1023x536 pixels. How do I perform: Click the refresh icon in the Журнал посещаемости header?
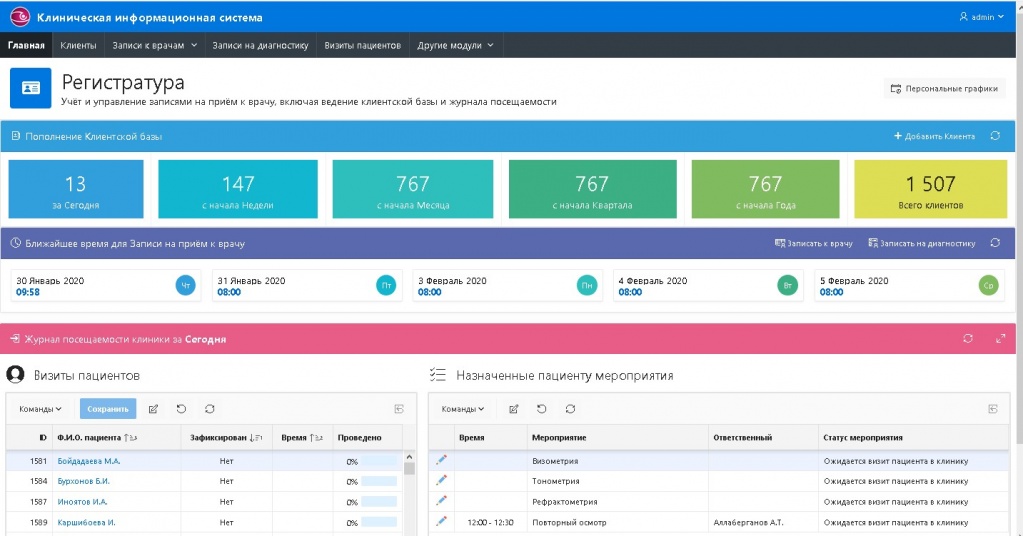968,339
